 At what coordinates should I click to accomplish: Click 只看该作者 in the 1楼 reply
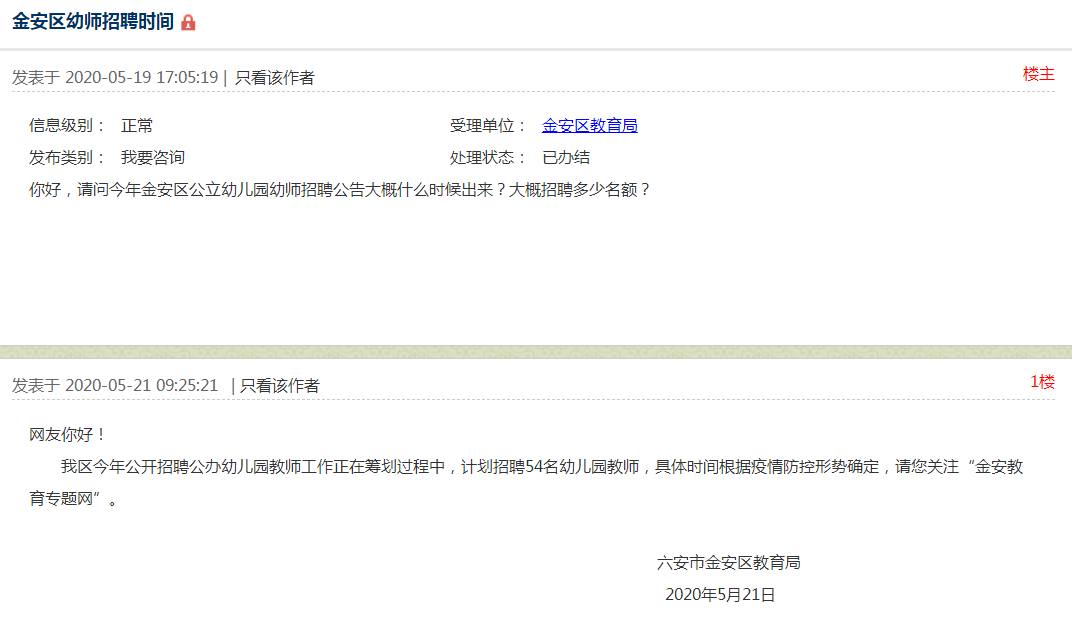click(279, 385)
